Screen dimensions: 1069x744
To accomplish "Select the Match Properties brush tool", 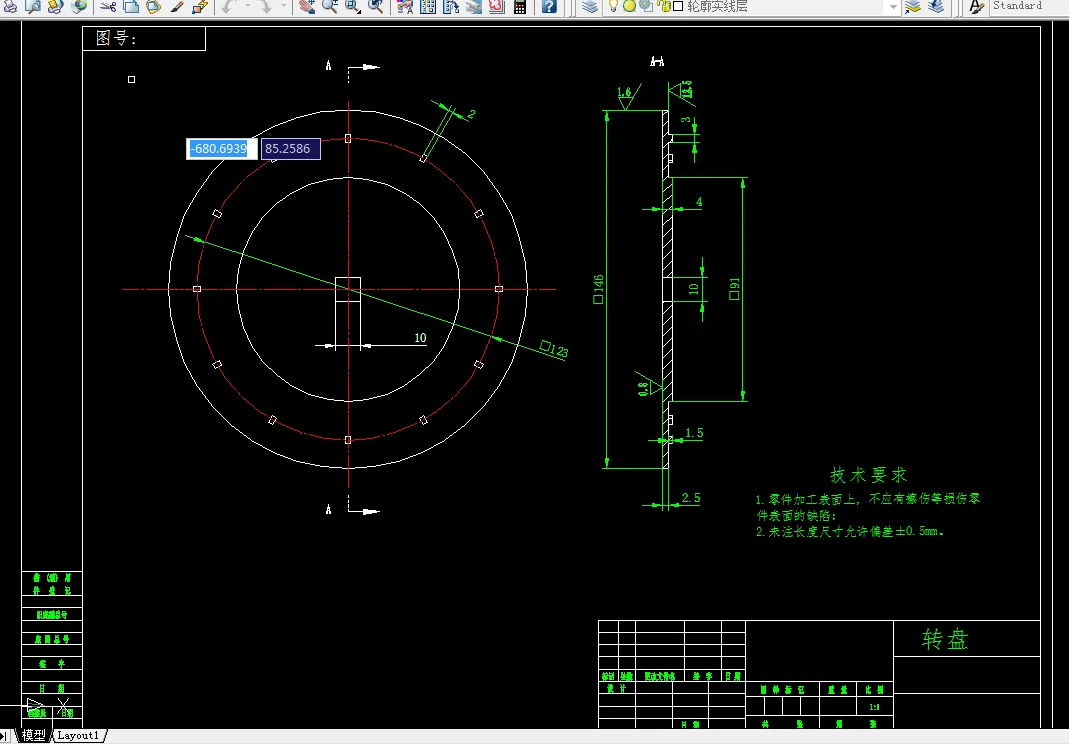I will [x=177, y=6].
